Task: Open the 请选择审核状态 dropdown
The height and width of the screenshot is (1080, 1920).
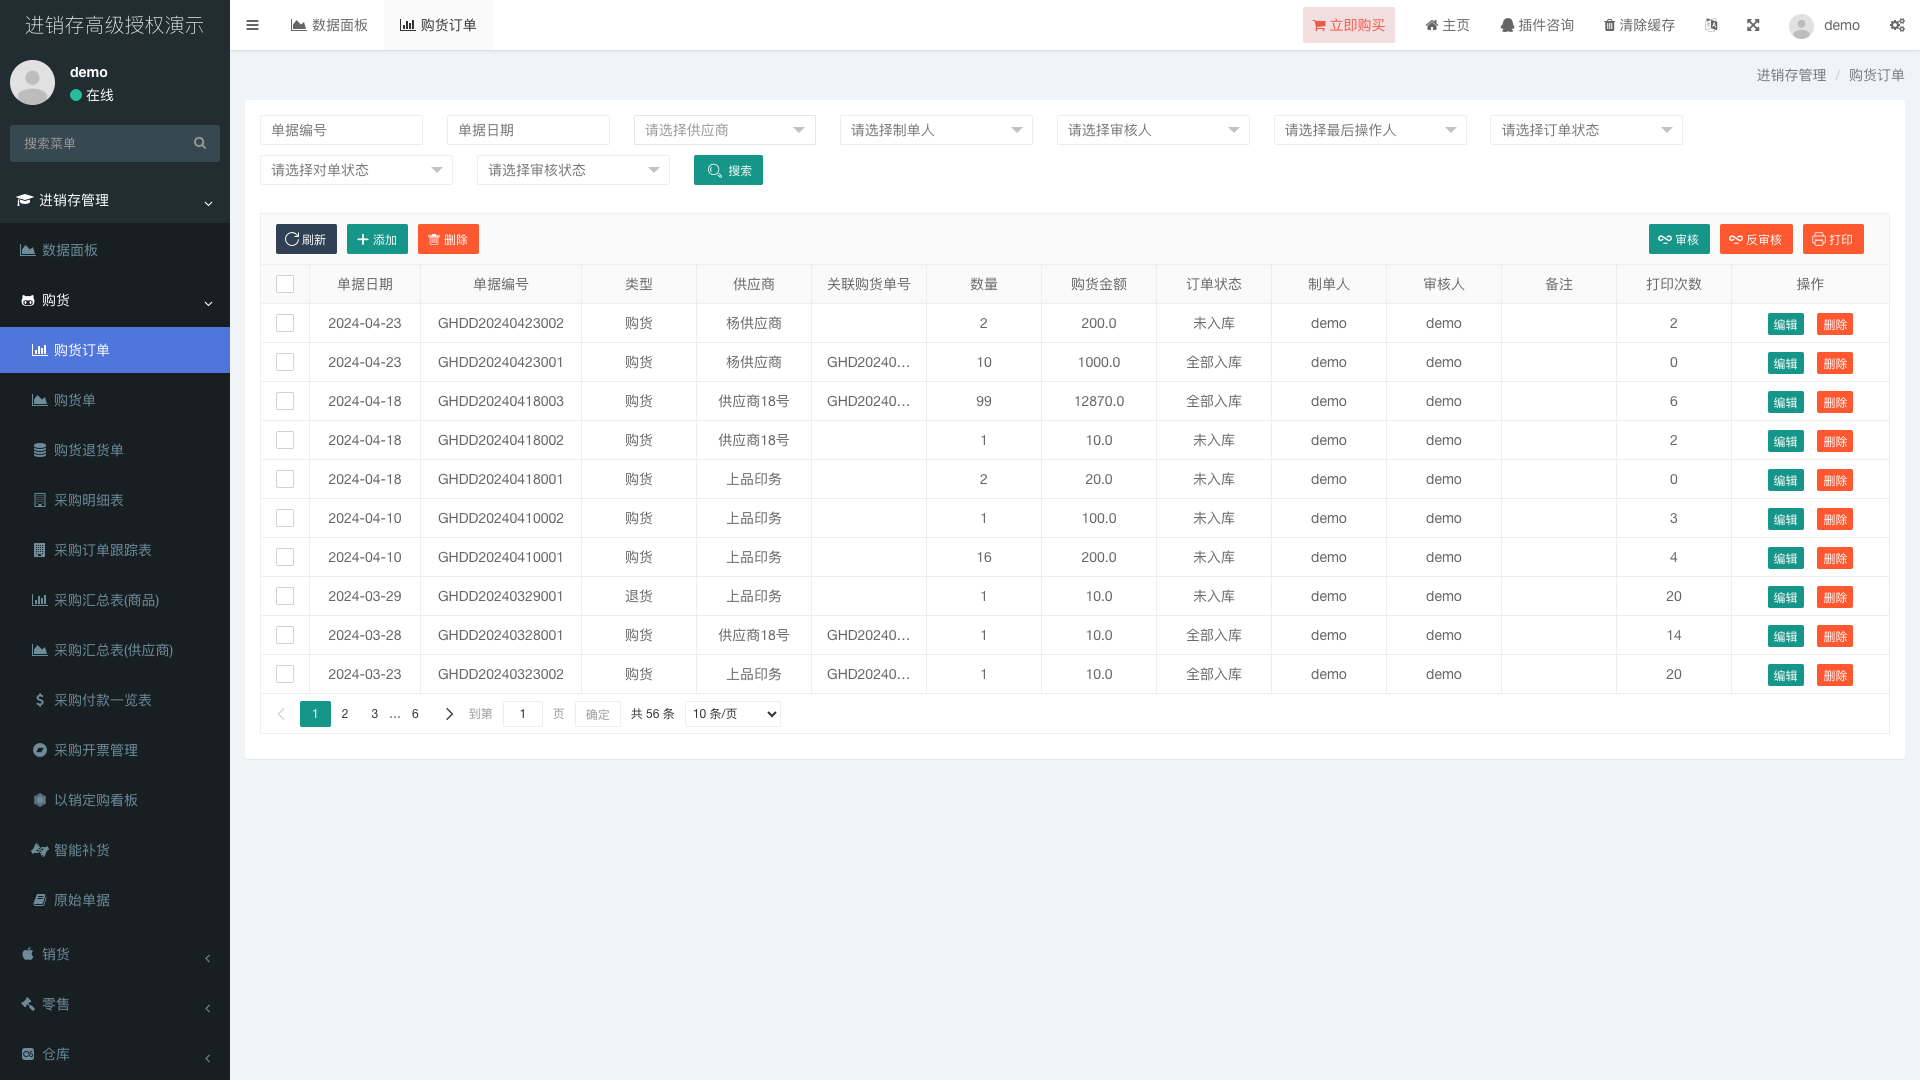Action: click(573, 170)
